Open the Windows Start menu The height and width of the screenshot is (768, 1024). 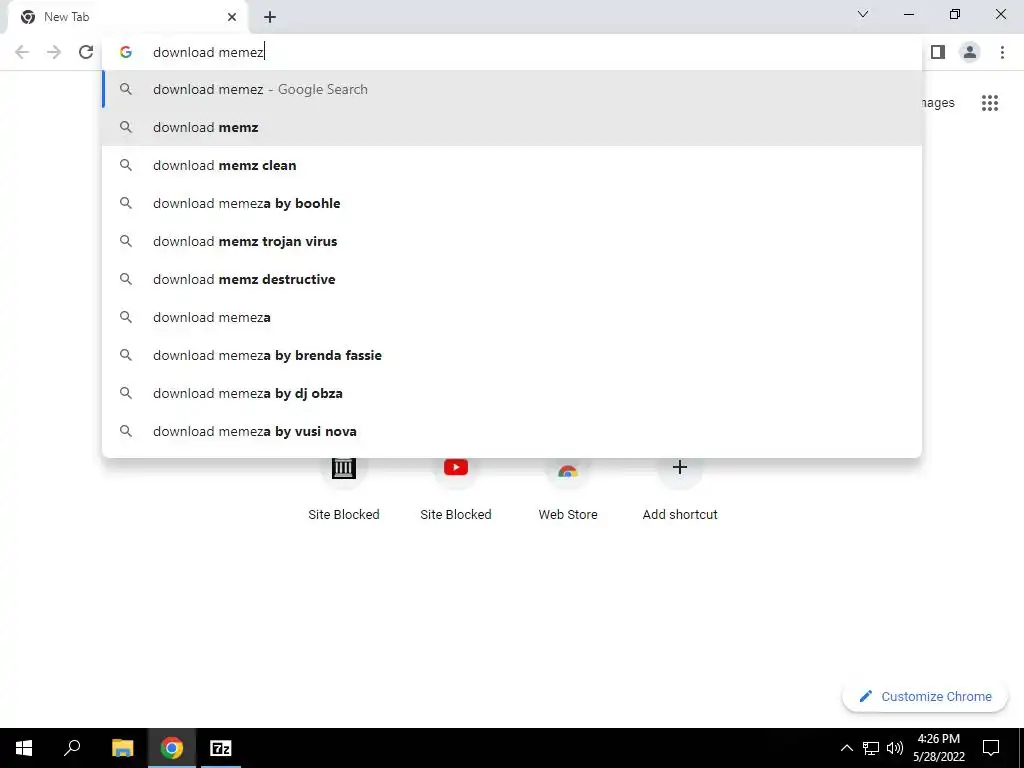(24, 748)
